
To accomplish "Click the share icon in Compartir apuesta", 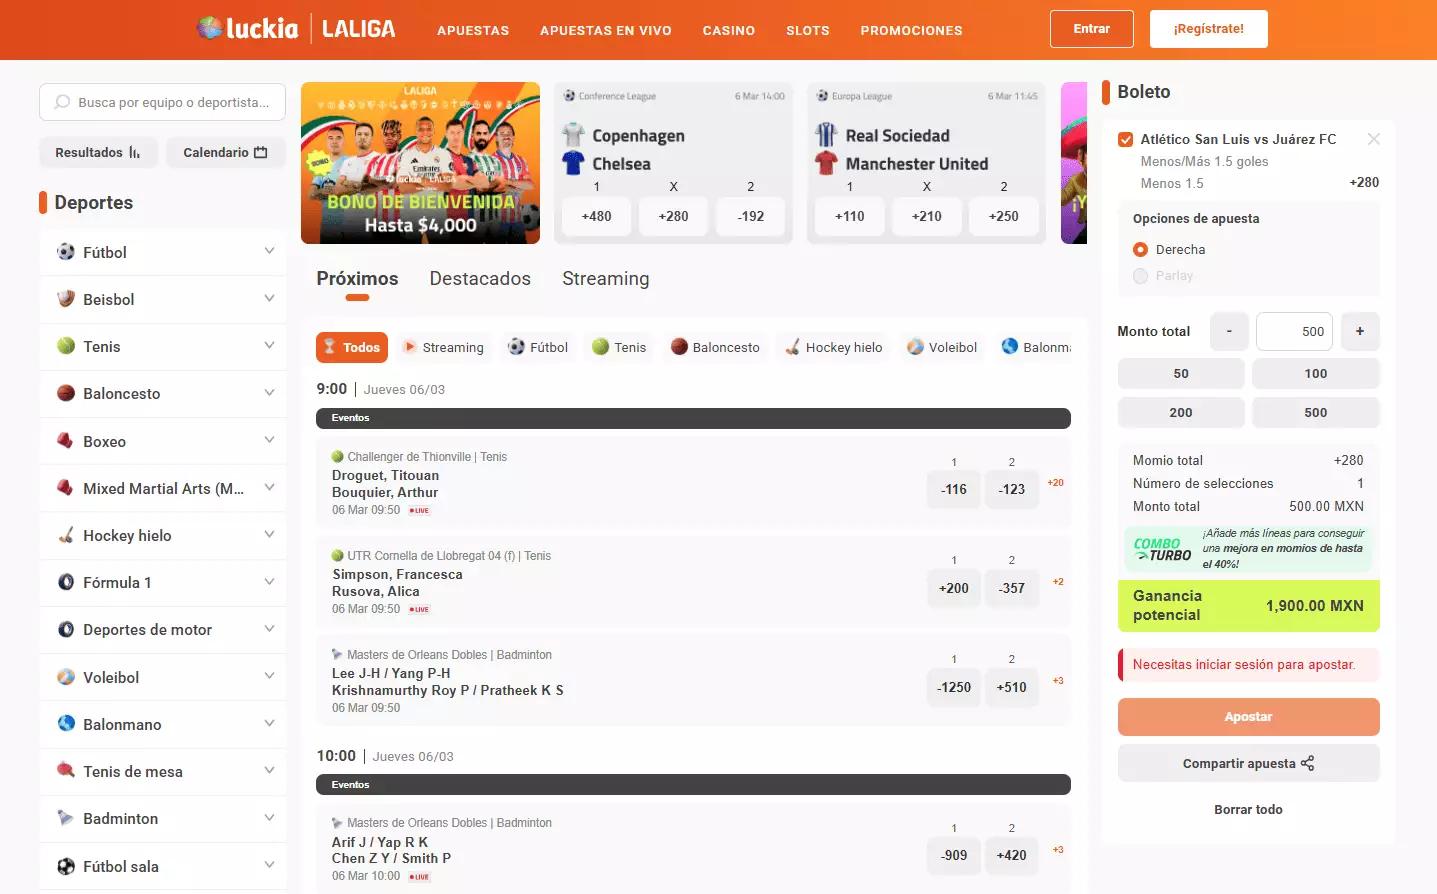I will pyautogui.click(x=1307, y=763).
